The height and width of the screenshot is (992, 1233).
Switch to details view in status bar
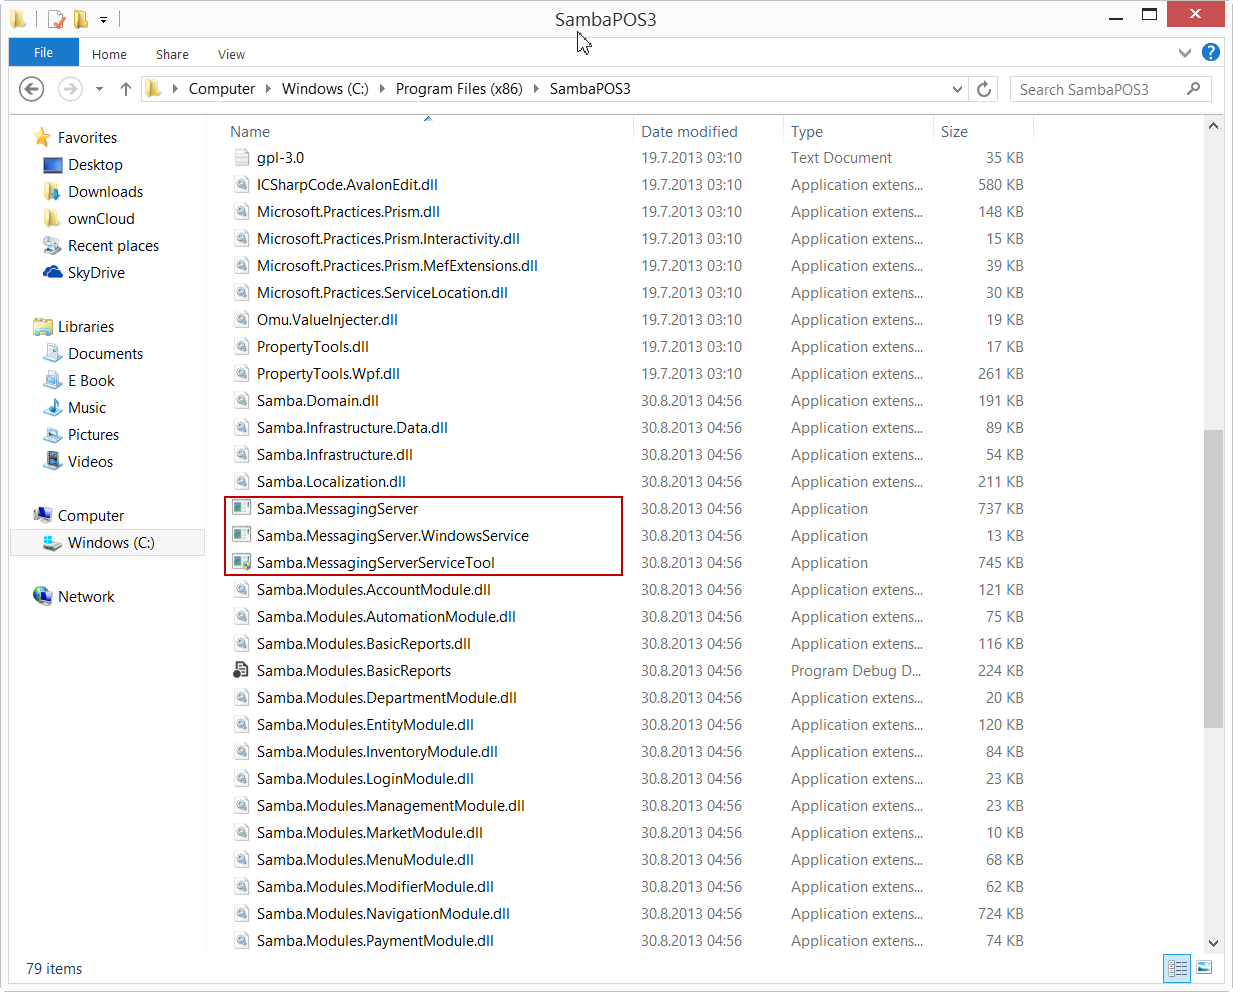point(1177,967)
